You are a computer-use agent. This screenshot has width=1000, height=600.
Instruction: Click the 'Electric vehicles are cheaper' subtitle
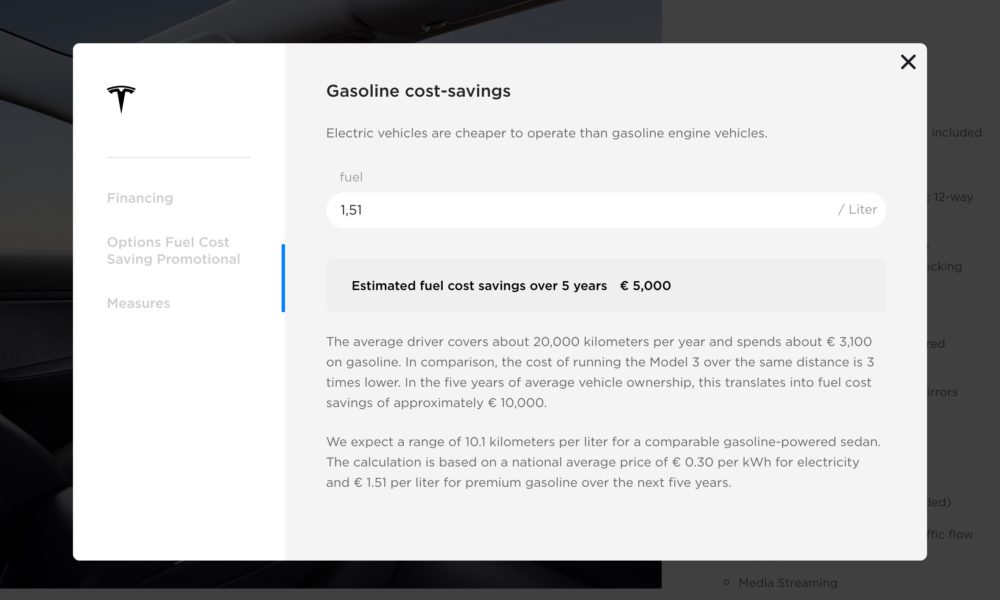[547, 133]
